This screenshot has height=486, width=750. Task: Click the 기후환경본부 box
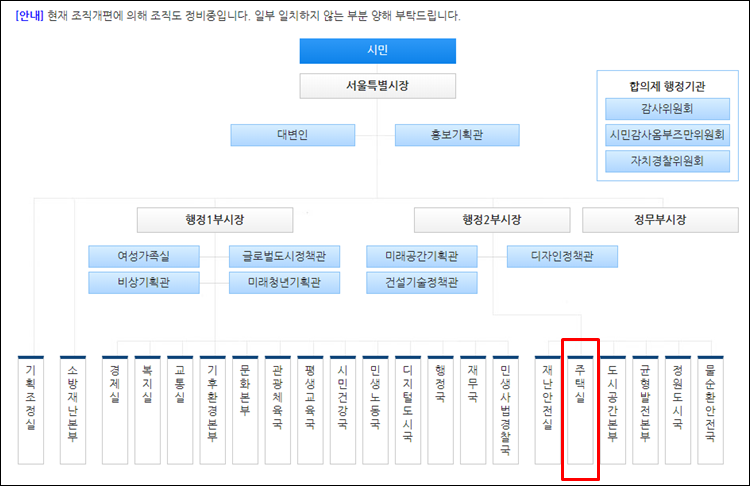coord(212,410)
